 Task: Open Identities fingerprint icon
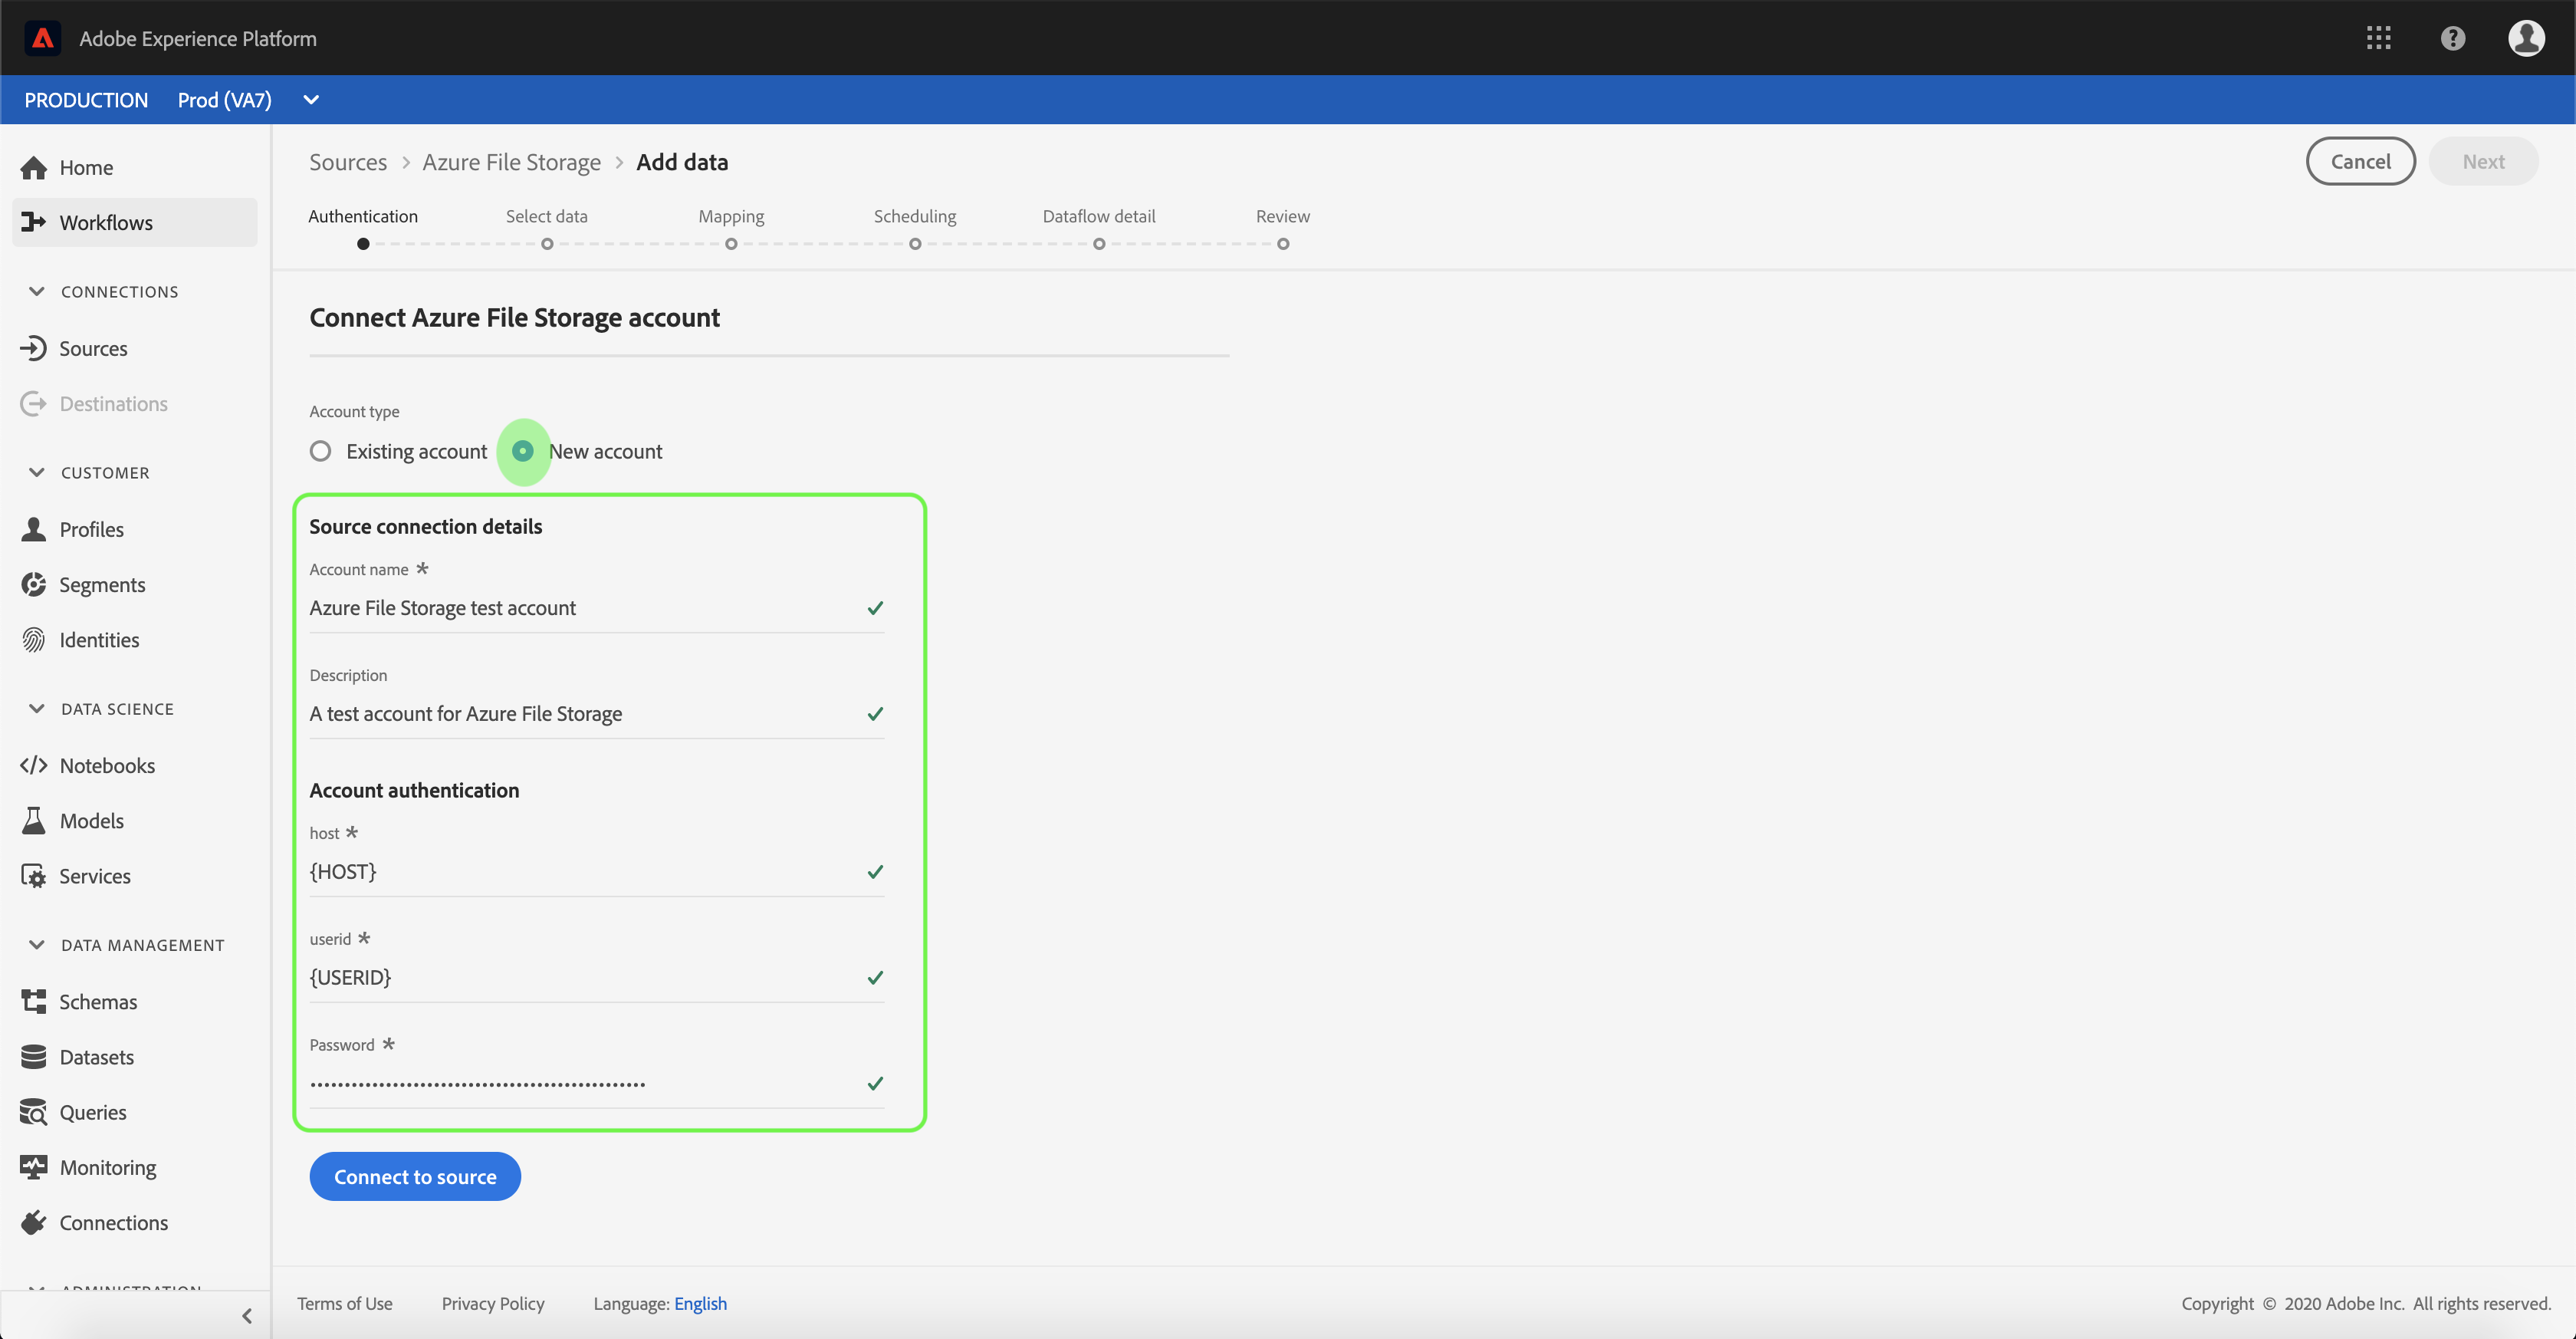click(34, 640)
